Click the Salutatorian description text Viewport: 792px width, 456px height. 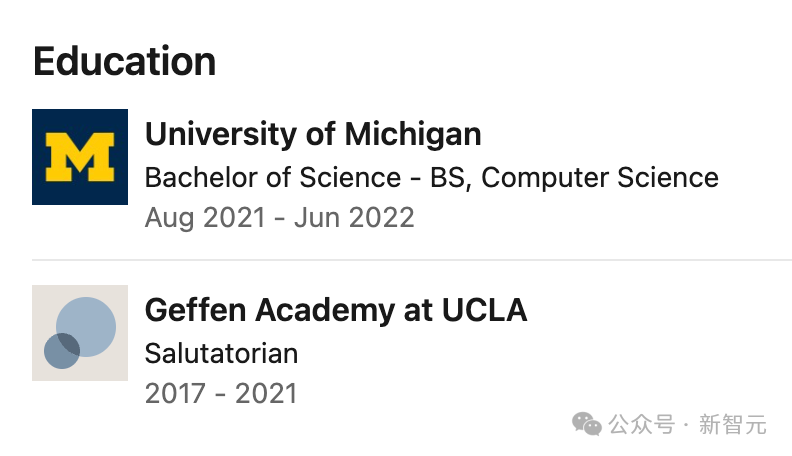(221, 353)
